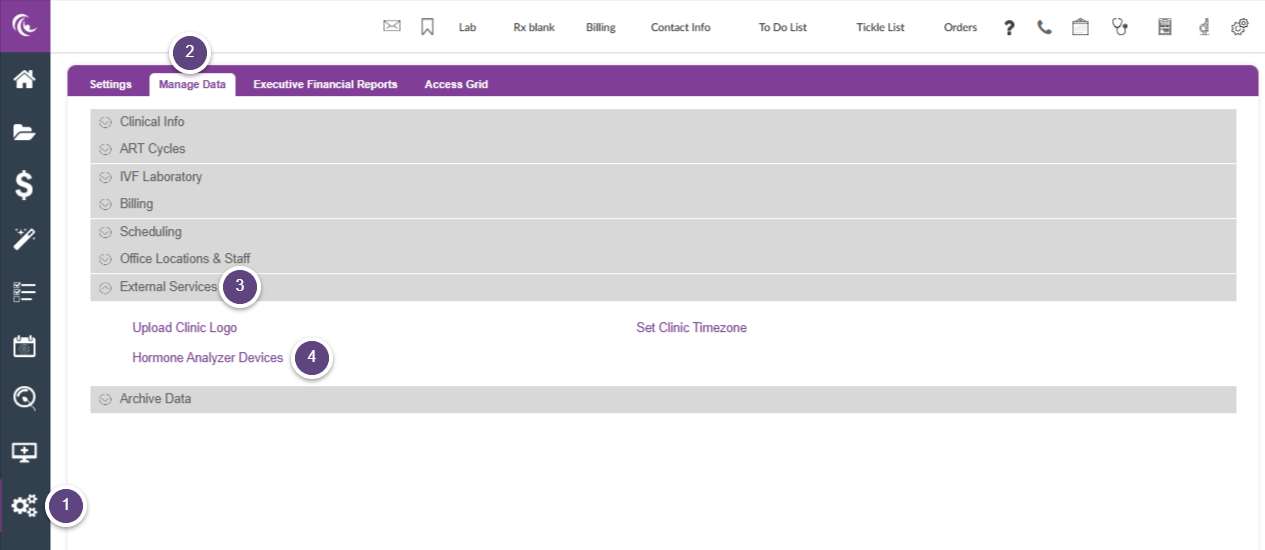Click the crescent logo at top-left
Screen dimensions: 1265x550
[x=24, y=25]
